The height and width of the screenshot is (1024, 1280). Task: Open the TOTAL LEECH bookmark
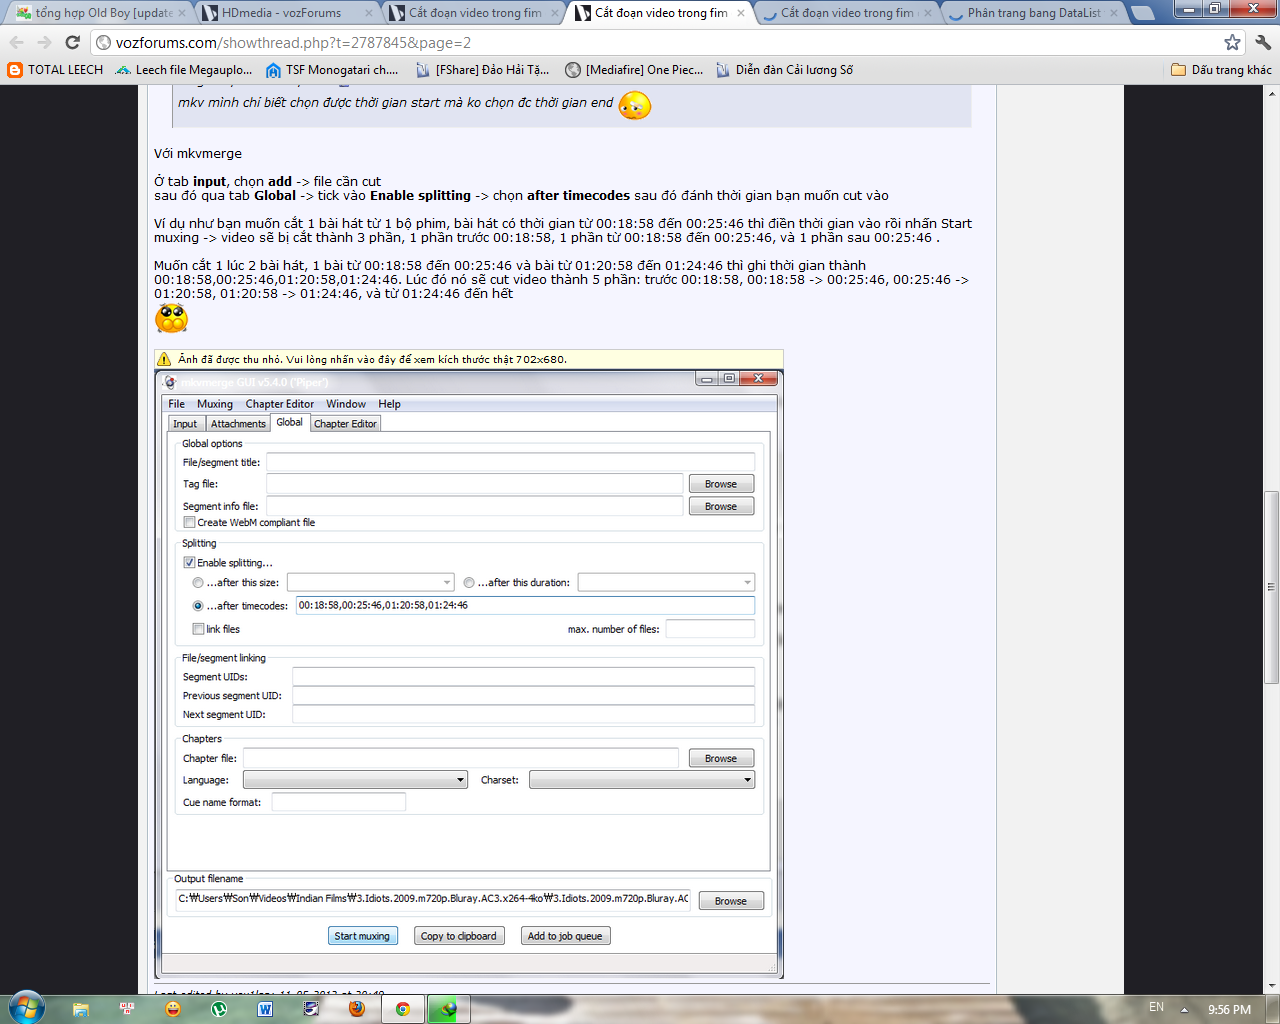(x=55, y=70)
